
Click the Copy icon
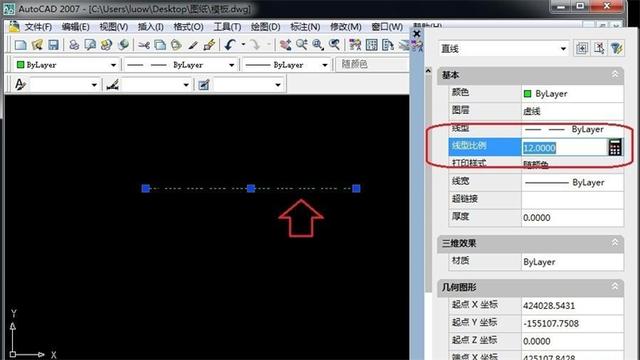pyautogui.click(x=160, y=44)
